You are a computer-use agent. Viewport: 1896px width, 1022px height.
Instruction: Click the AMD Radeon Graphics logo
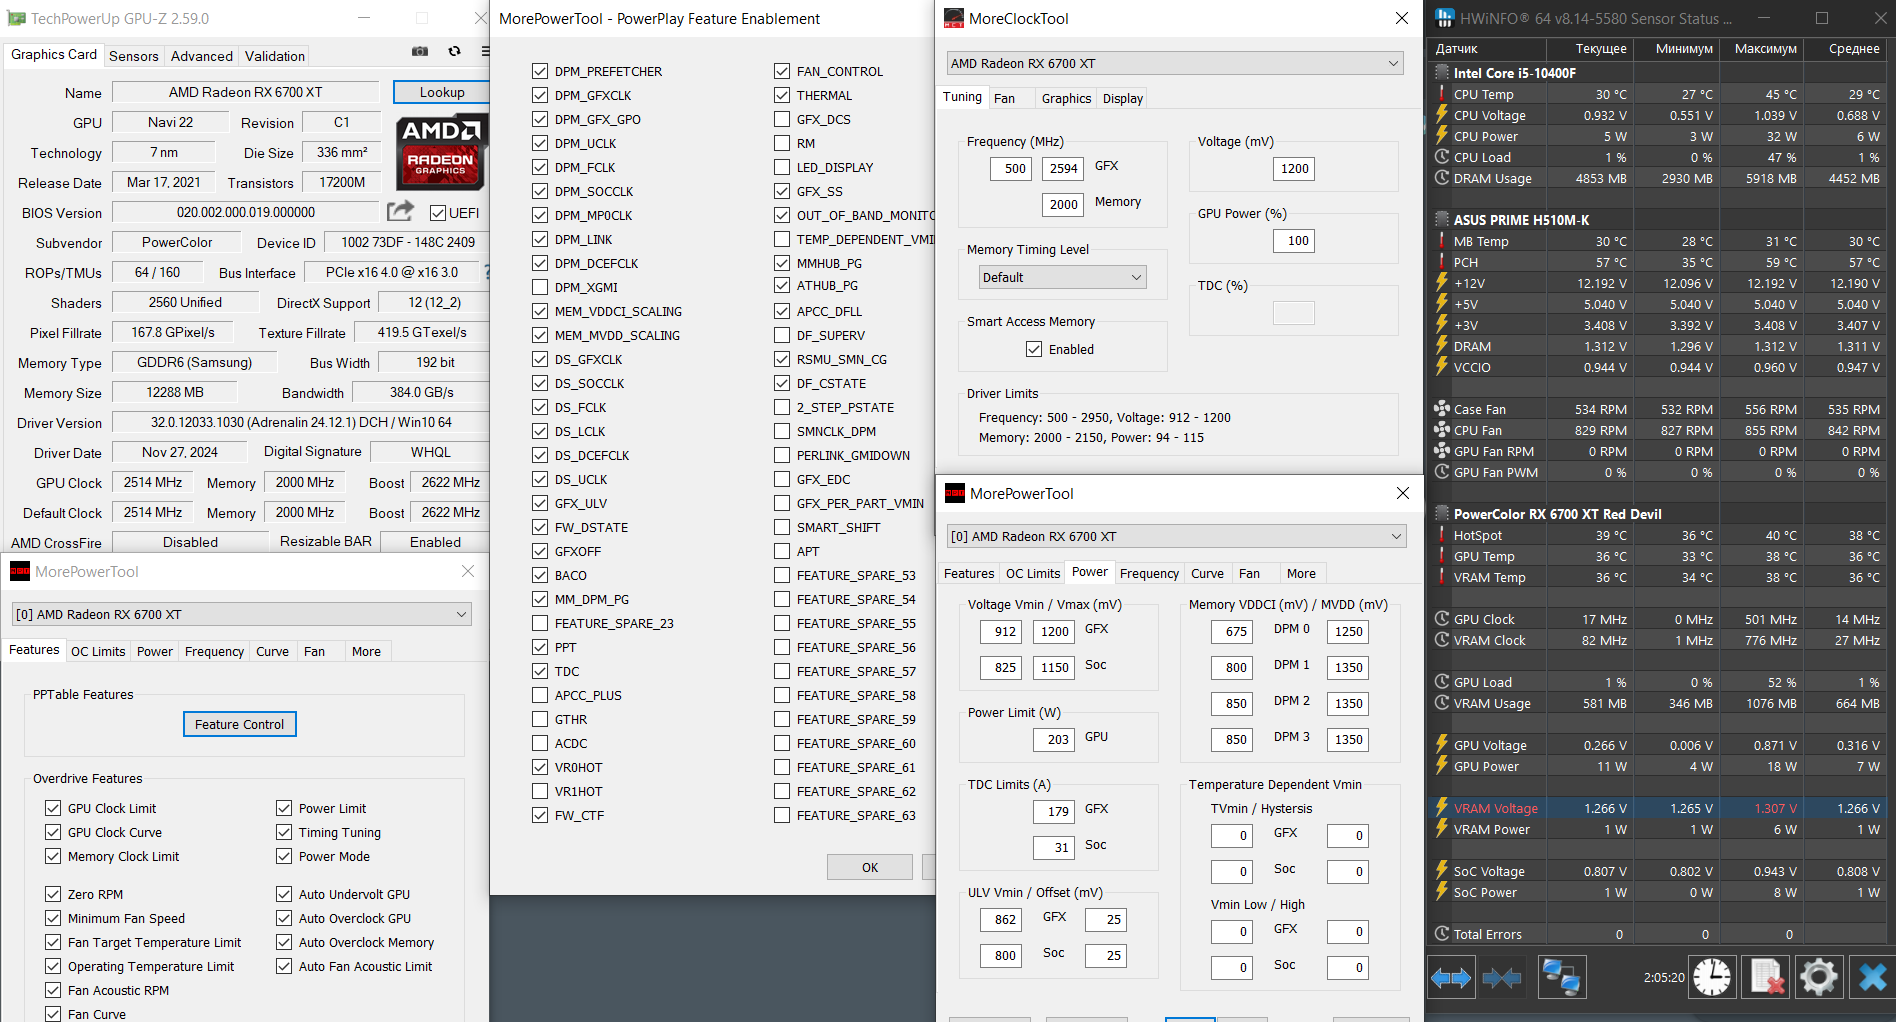click(x=441, y=152)
